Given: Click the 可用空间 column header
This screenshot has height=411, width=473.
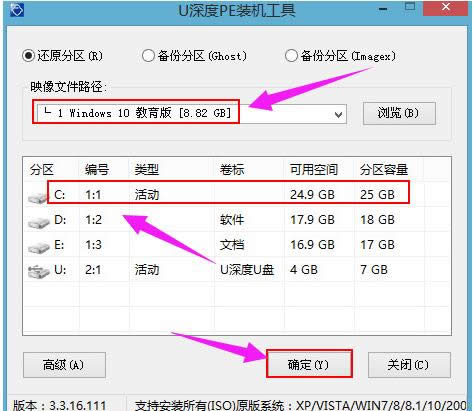Looking at the screenshot, I should (314, 170).
